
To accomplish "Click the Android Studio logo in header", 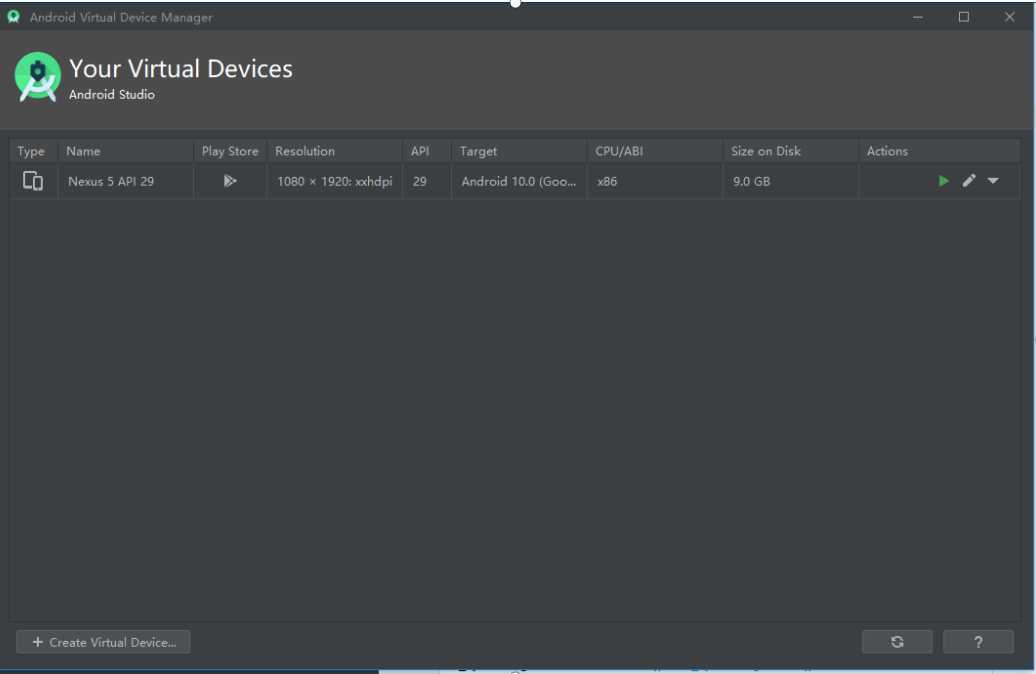I will click(x=38, y=77).
